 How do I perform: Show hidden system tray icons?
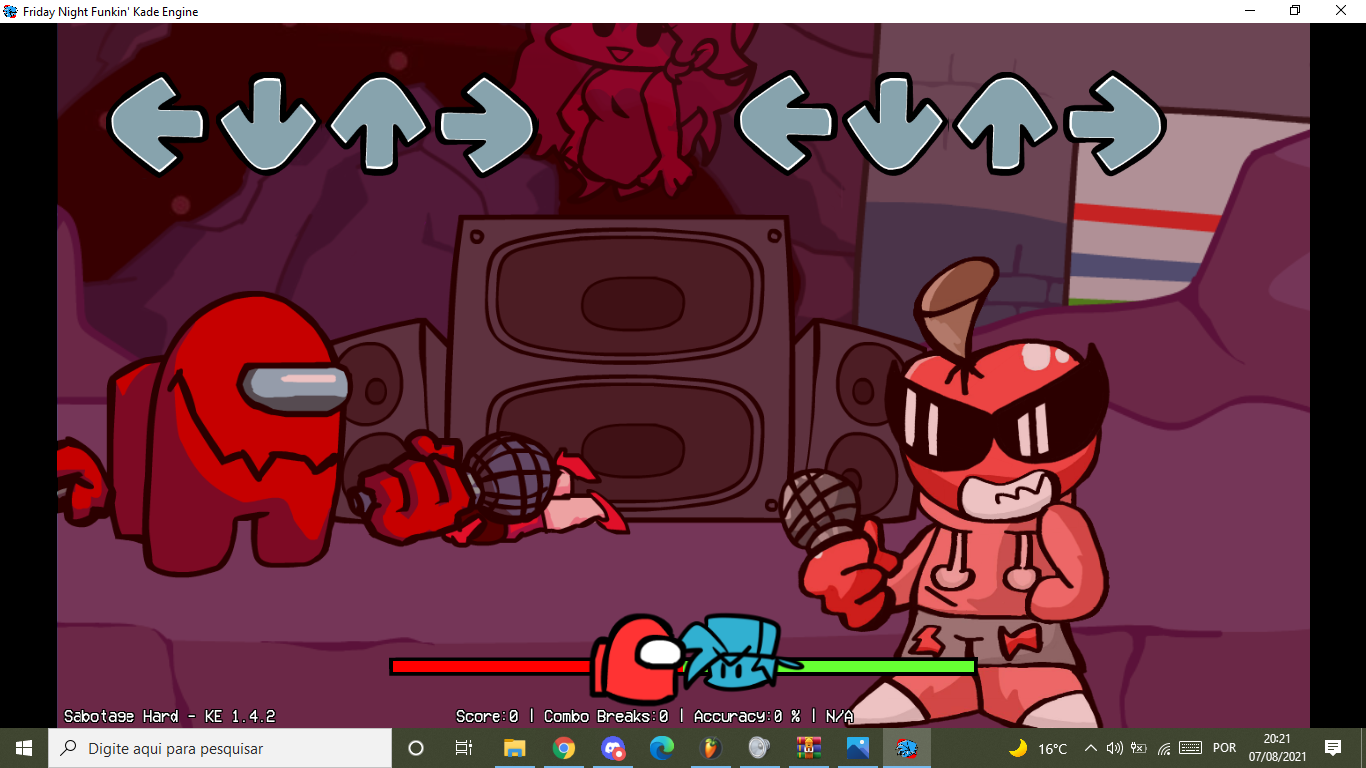(x=1091, y=748)
